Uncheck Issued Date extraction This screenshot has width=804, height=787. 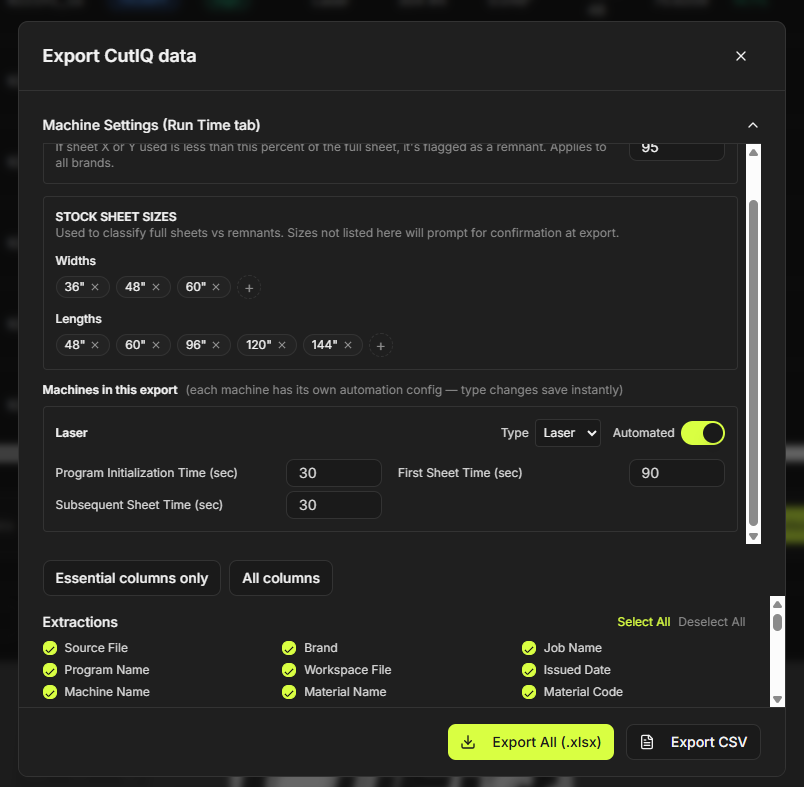(x=529, y=670)
